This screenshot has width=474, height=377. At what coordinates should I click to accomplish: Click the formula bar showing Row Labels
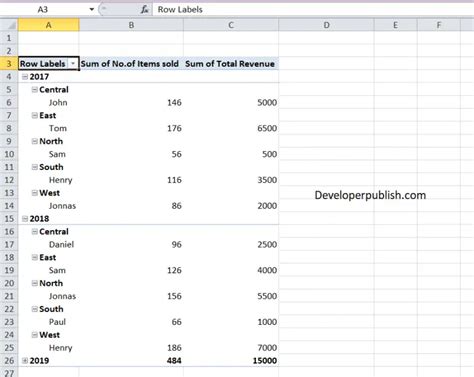pyautogui.click(x=313, y=9)
